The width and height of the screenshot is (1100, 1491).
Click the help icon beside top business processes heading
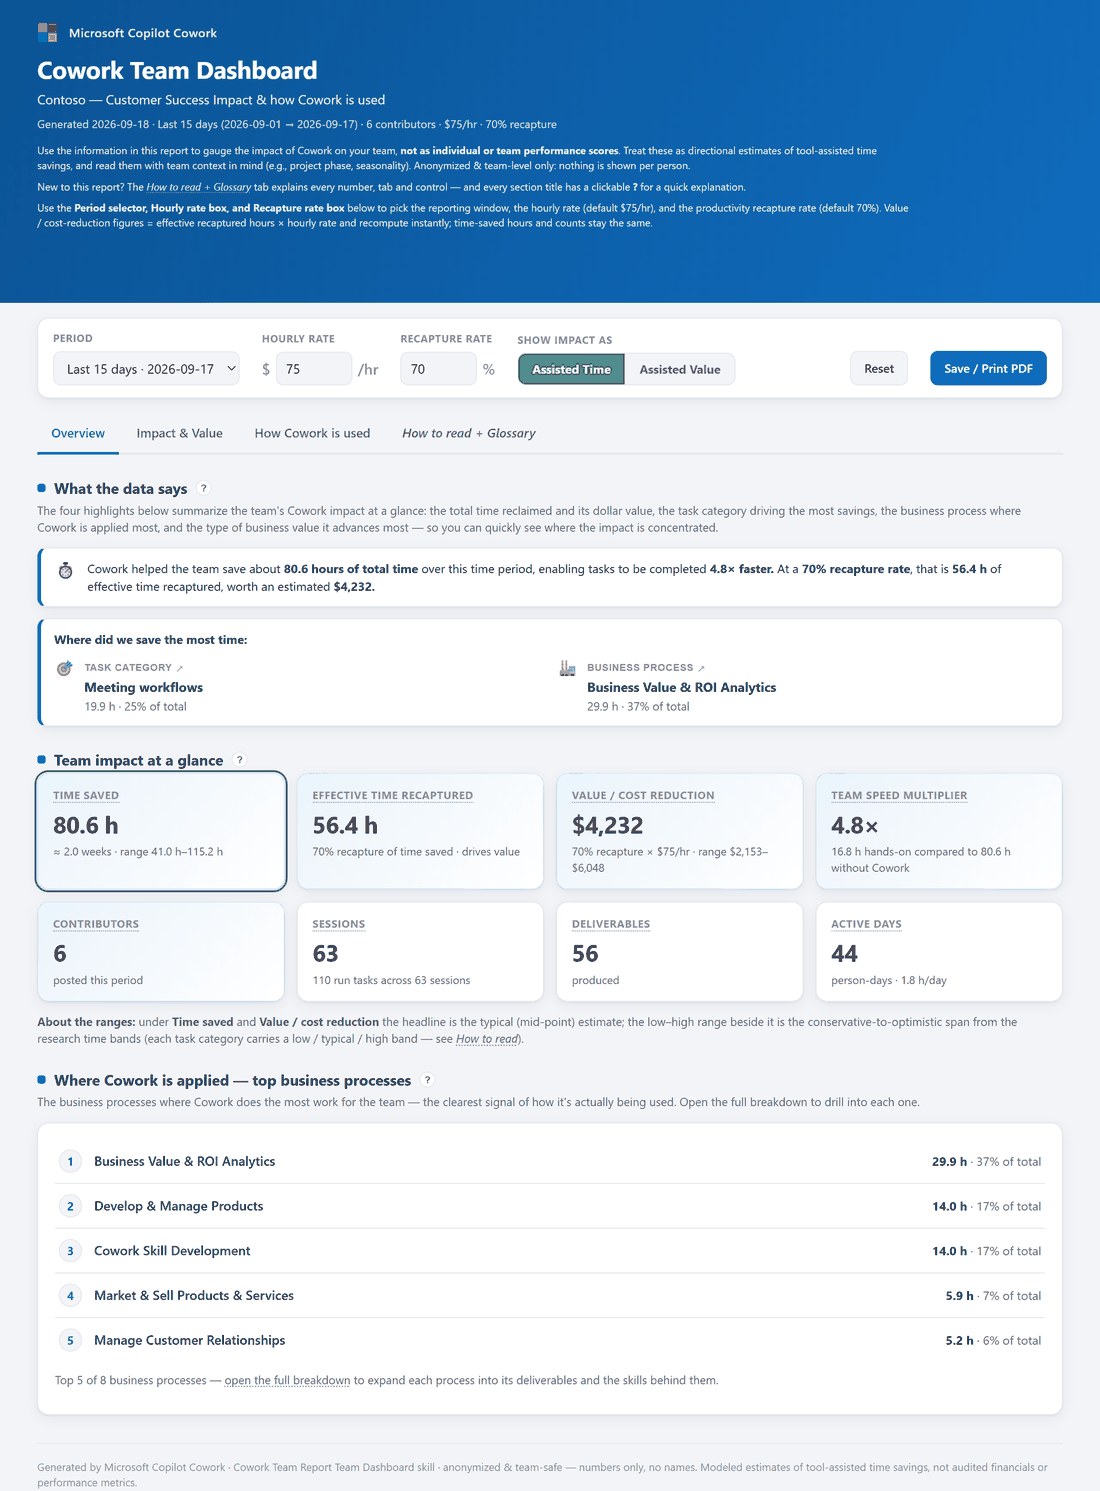tap(428, 1080)
